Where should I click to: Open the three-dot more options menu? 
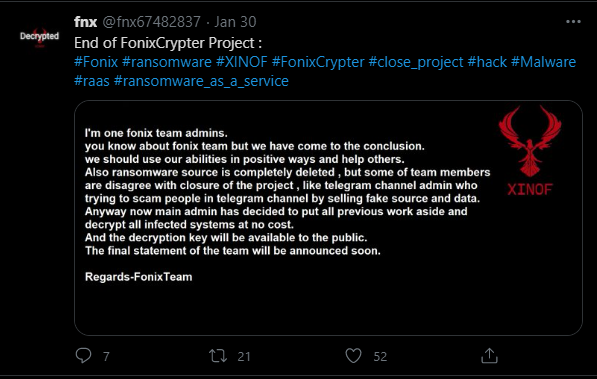pos(573,22)
